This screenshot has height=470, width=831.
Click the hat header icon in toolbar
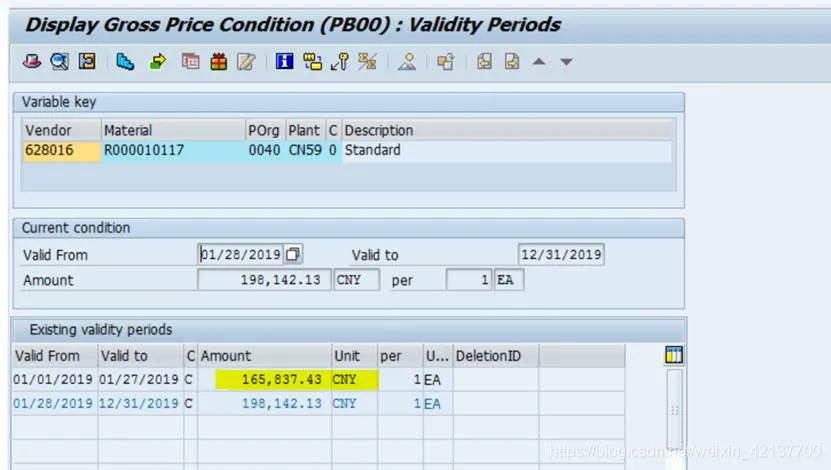[32, 61]
